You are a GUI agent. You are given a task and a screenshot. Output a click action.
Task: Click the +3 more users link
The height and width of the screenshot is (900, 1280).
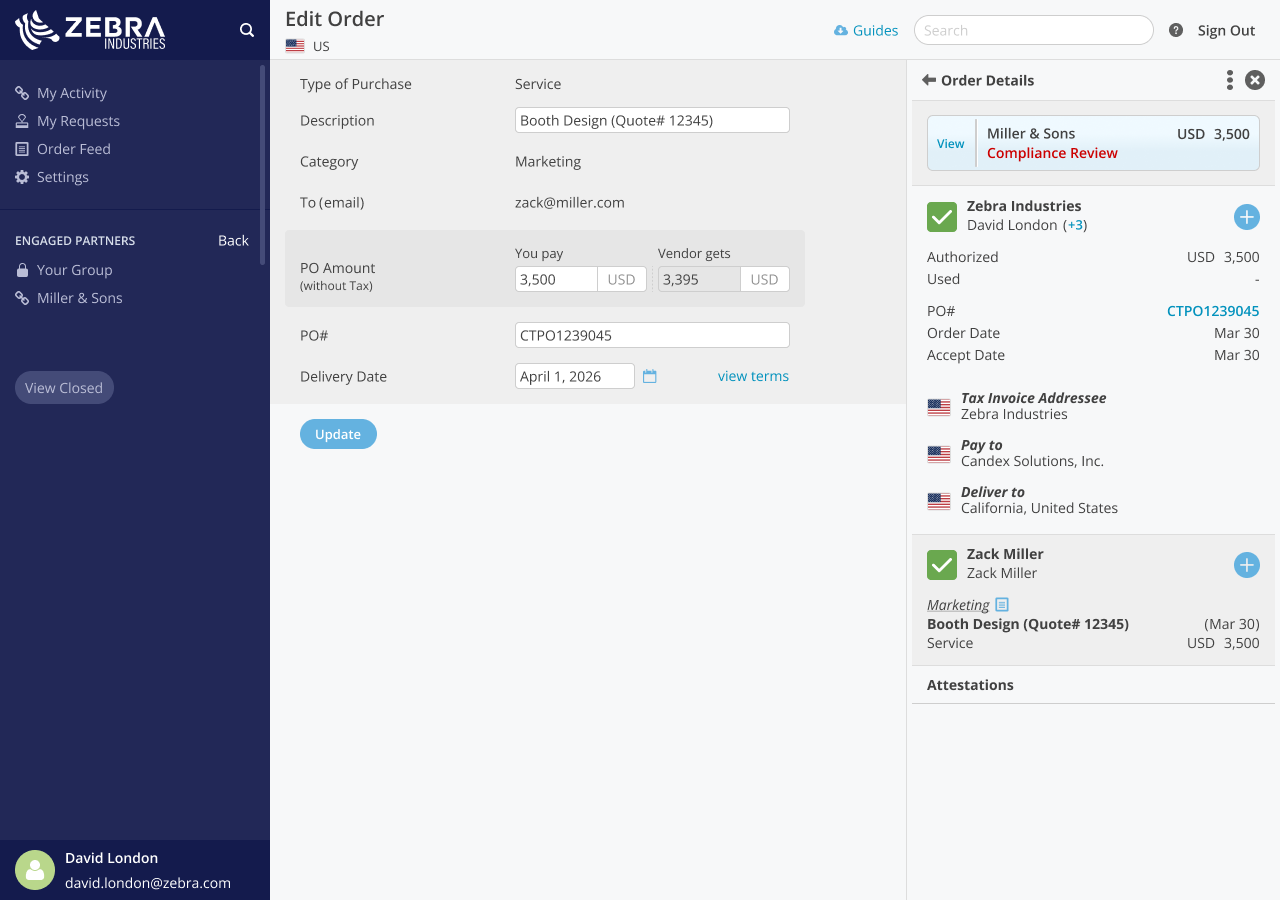pos(1075,225)
